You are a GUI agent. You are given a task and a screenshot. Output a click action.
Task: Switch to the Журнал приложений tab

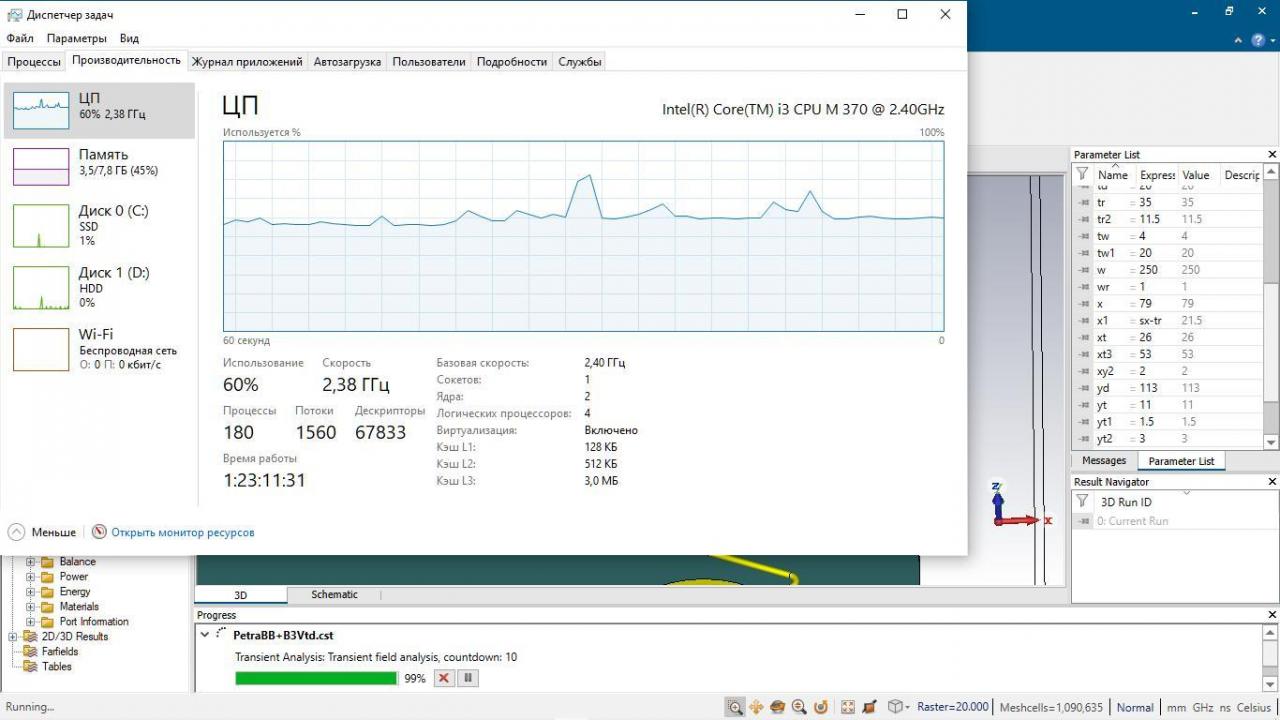click(247, 61)
